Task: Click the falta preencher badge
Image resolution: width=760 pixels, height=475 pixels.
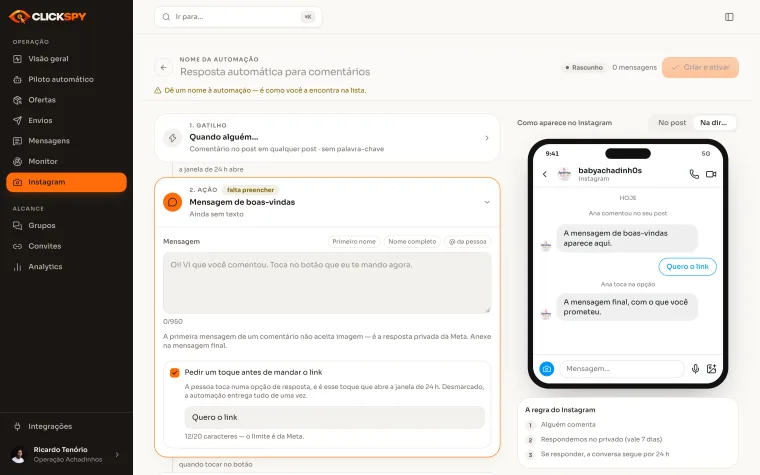Action: pyautogui.click(x=251, y=190)
